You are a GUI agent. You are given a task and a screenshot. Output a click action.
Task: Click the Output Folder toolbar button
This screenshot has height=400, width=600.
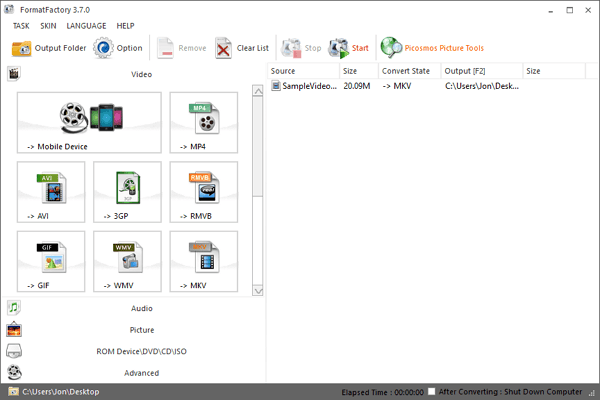click(49, 48)
